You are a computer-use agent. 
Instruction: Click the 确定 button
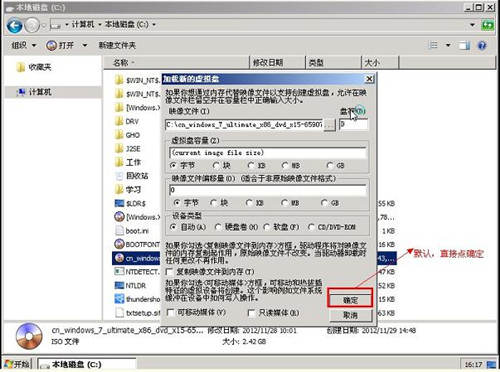point(350,300)
